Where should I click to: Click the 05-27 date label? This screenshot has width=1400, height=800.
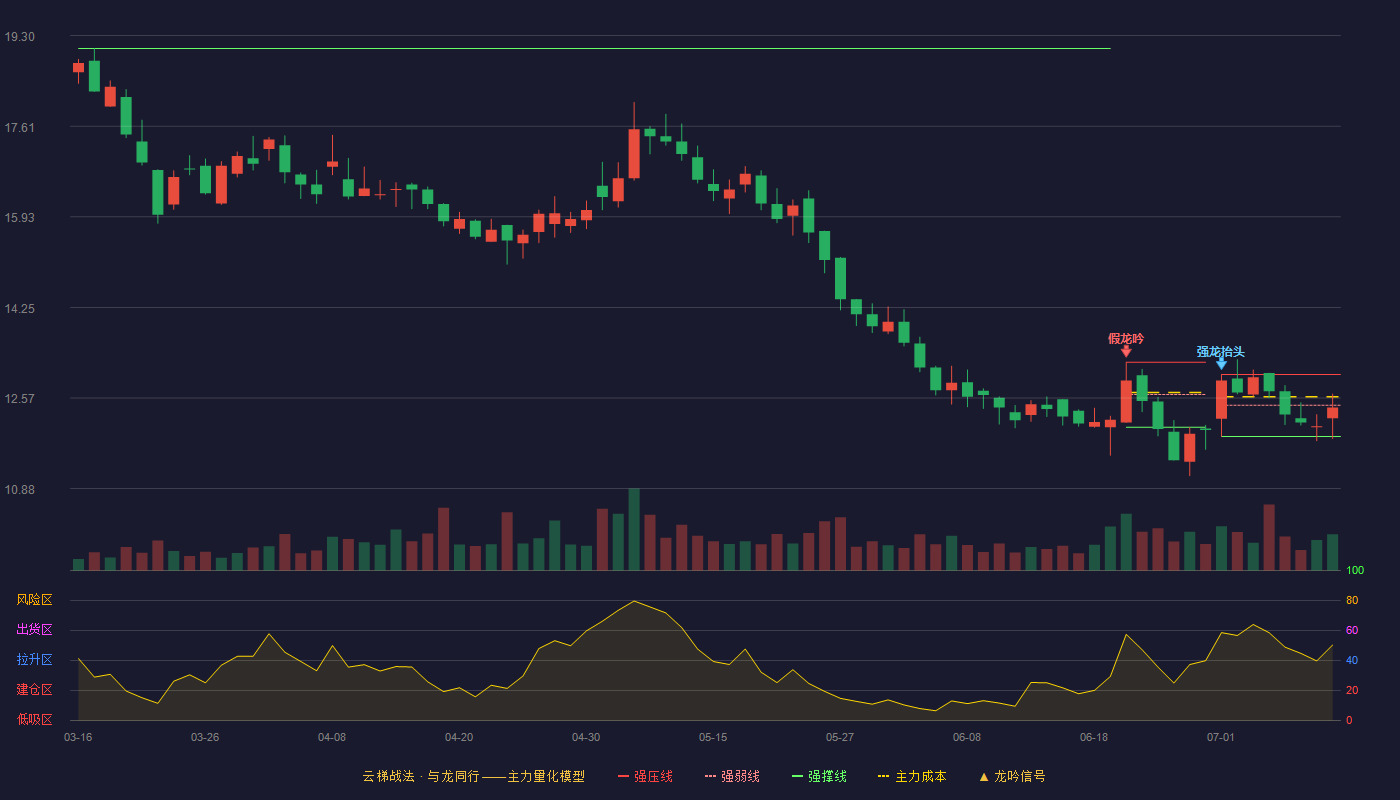(x=840, y=737)
